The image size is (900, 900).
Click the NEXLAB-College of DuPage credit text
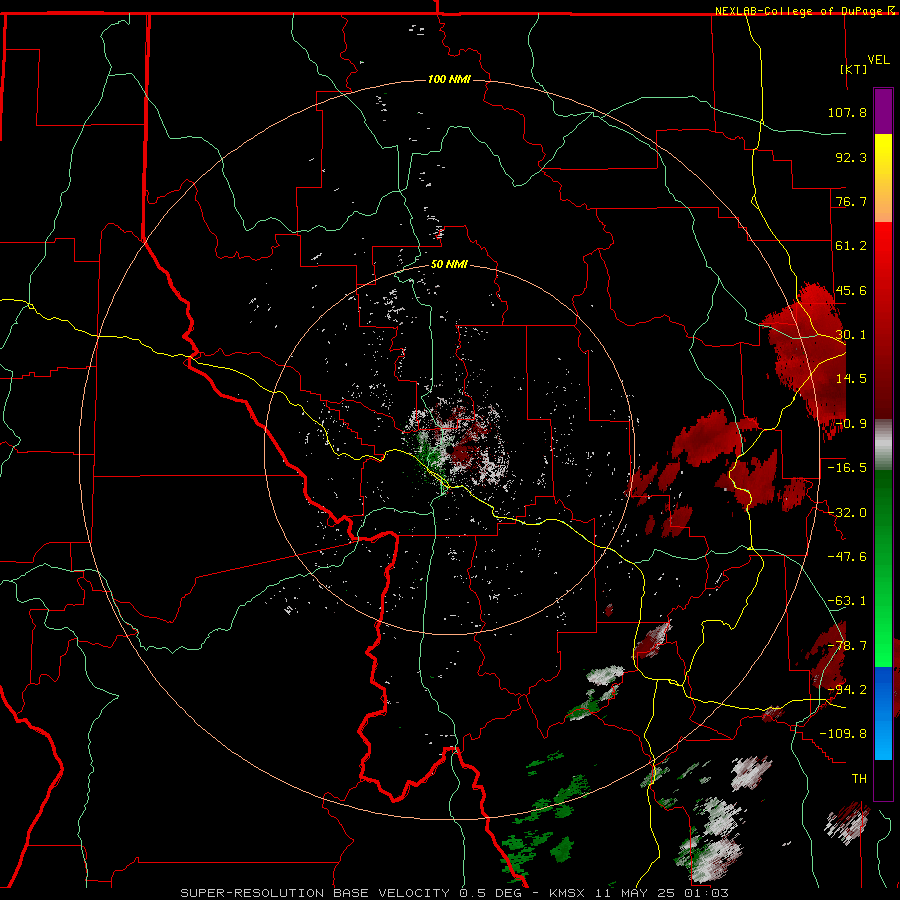[x=804, y=11]
